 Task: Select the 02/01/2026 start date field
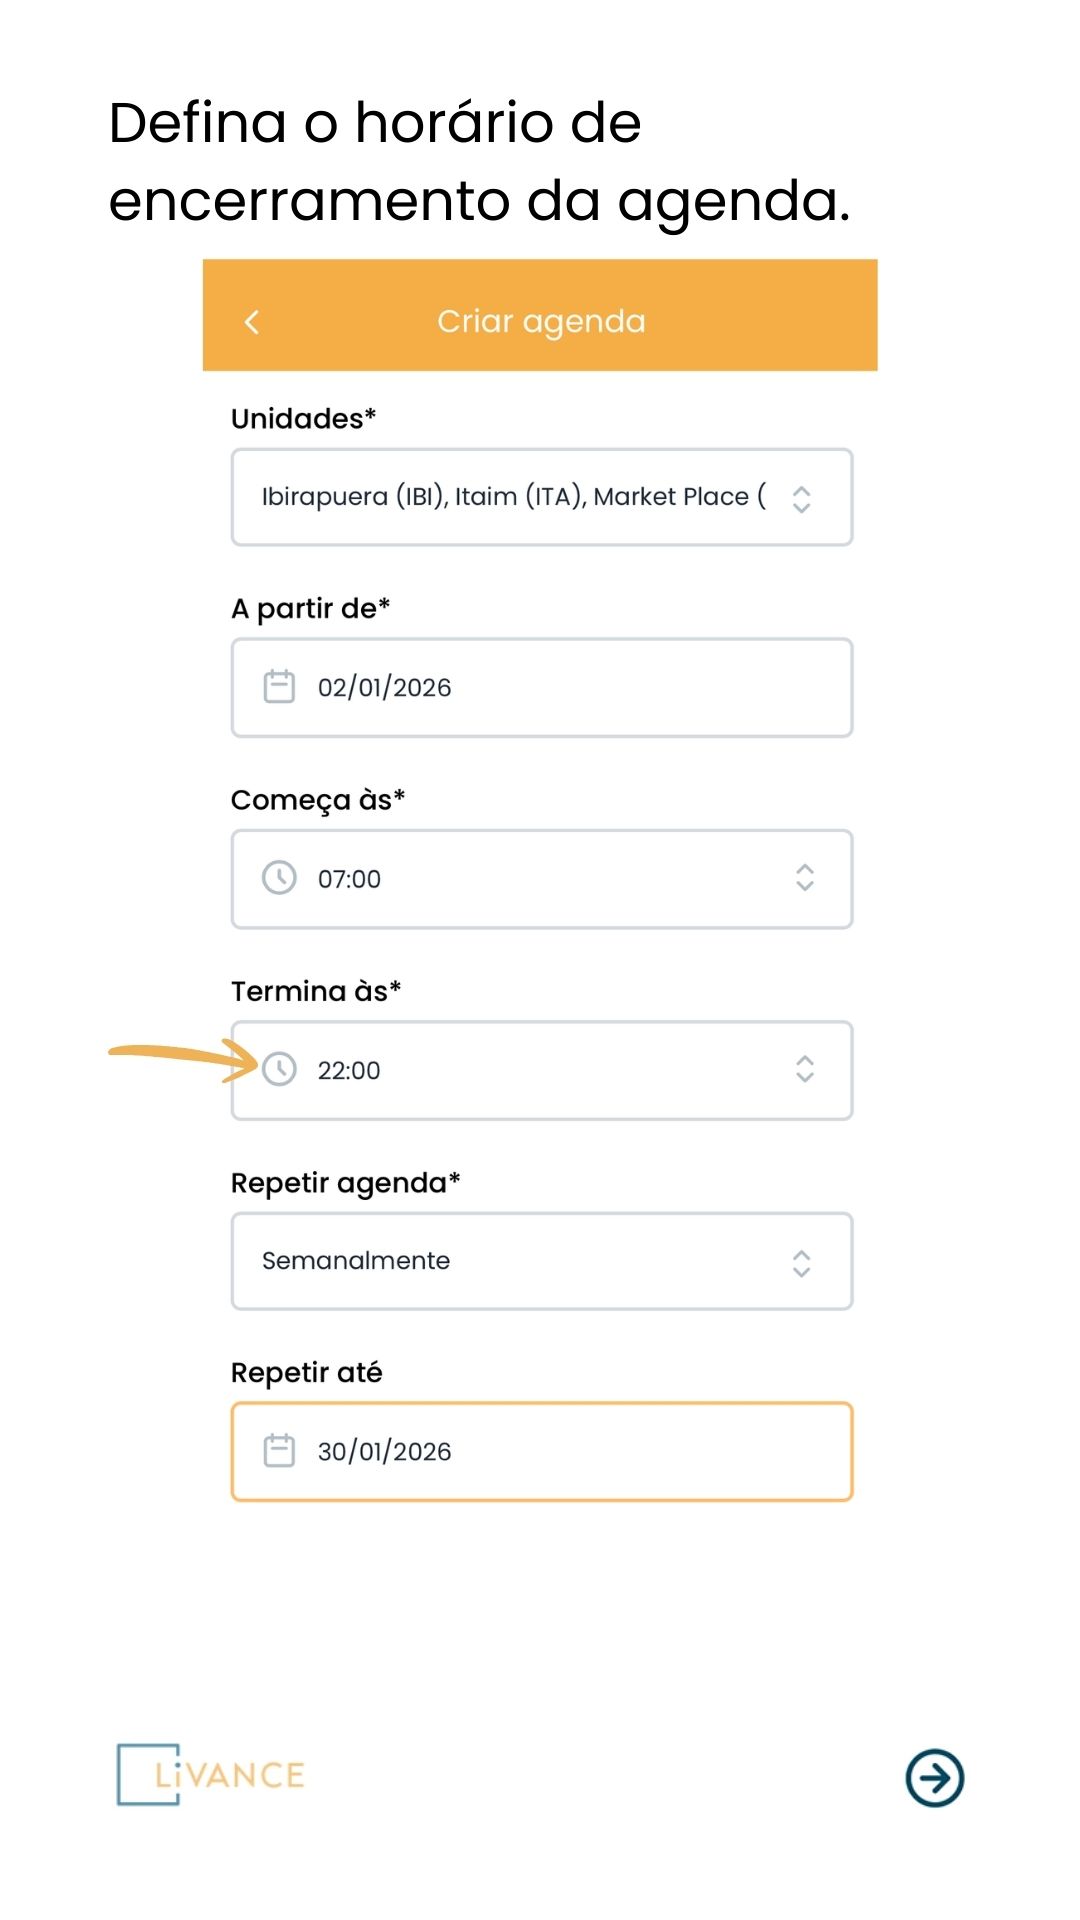pyautogui.click(x=542, y=688)
